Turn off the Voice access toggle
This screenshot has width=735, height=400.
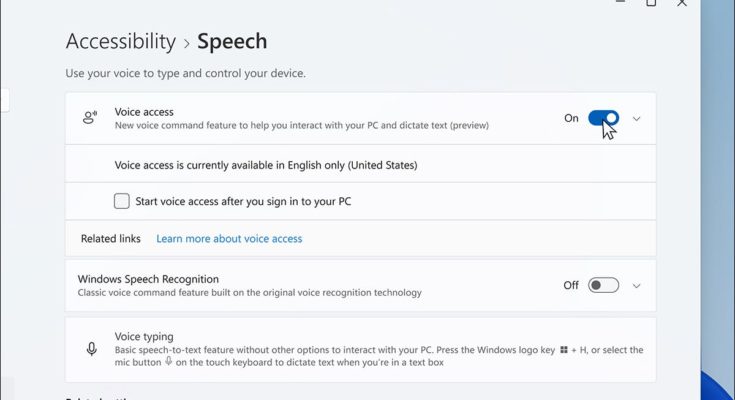tap(603, 118)
